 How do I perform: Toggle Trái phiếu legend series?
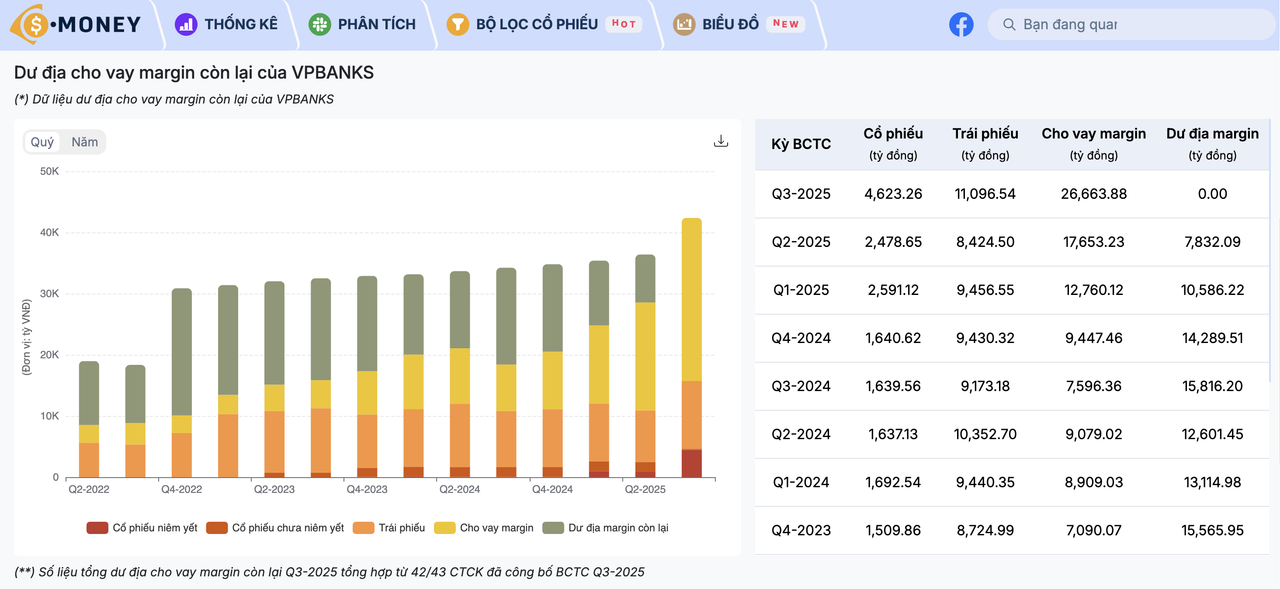389,527
